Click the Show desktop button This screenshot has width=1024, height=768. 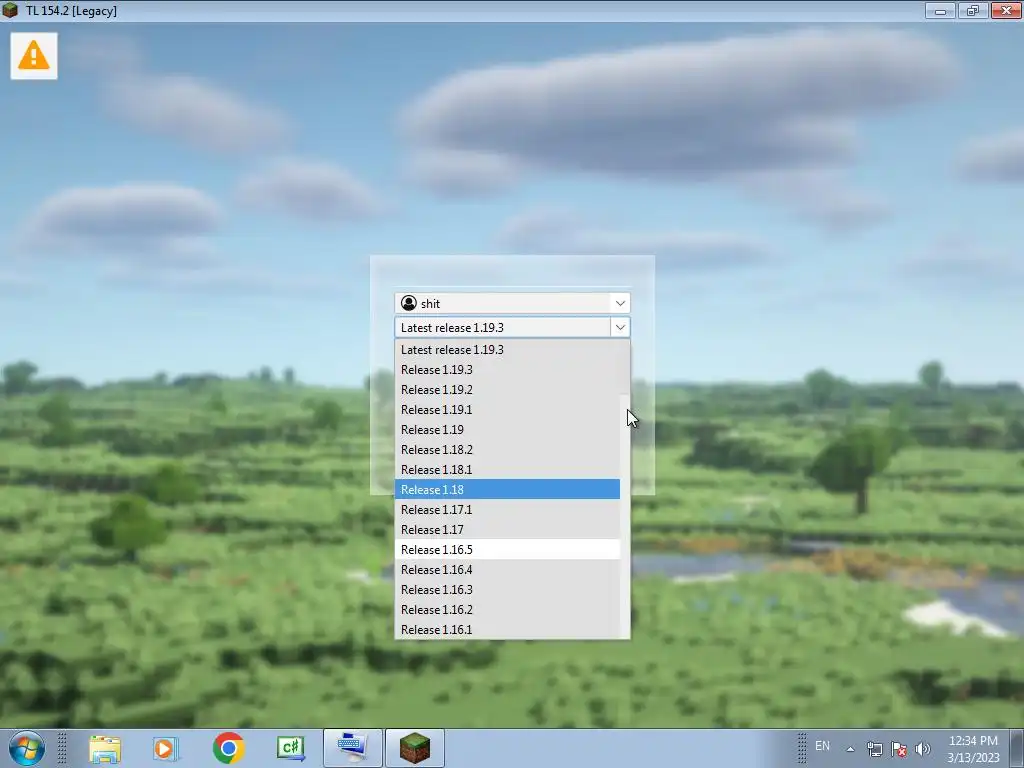point(1017,748)
